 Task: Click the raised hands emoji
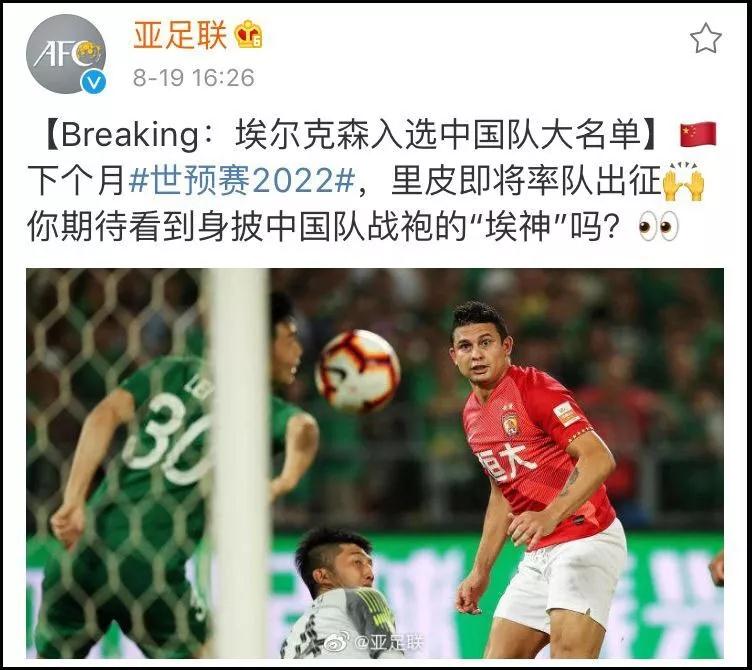click(x=683, y=181)
